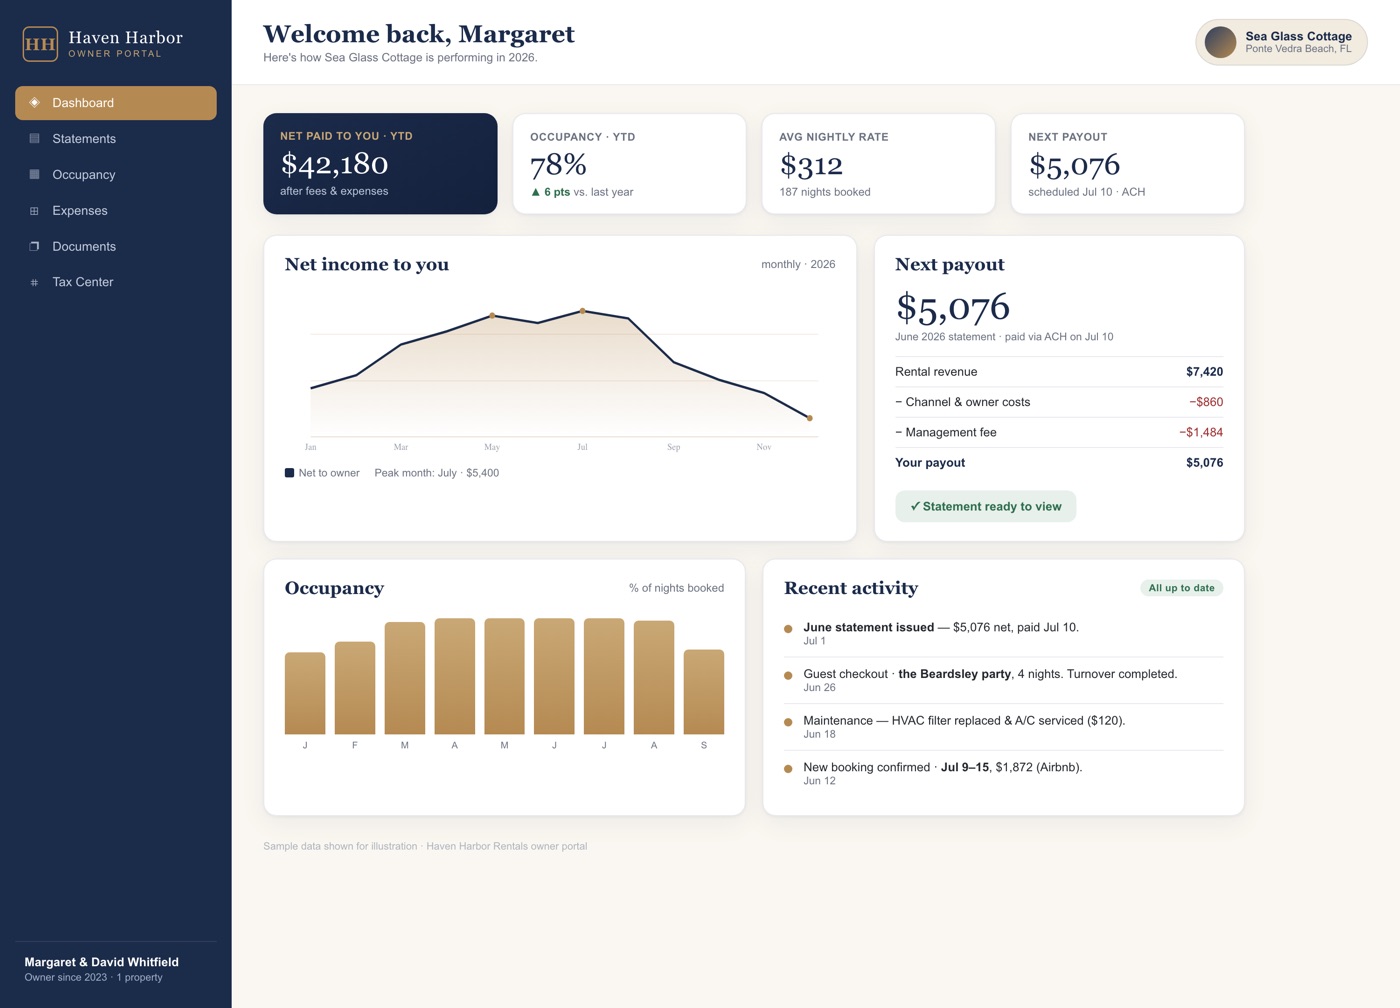Click the Management fee −$1,484 amount
Image resolution: width=1400 pixels, height=1008 pixels.
pos(1201,433)
